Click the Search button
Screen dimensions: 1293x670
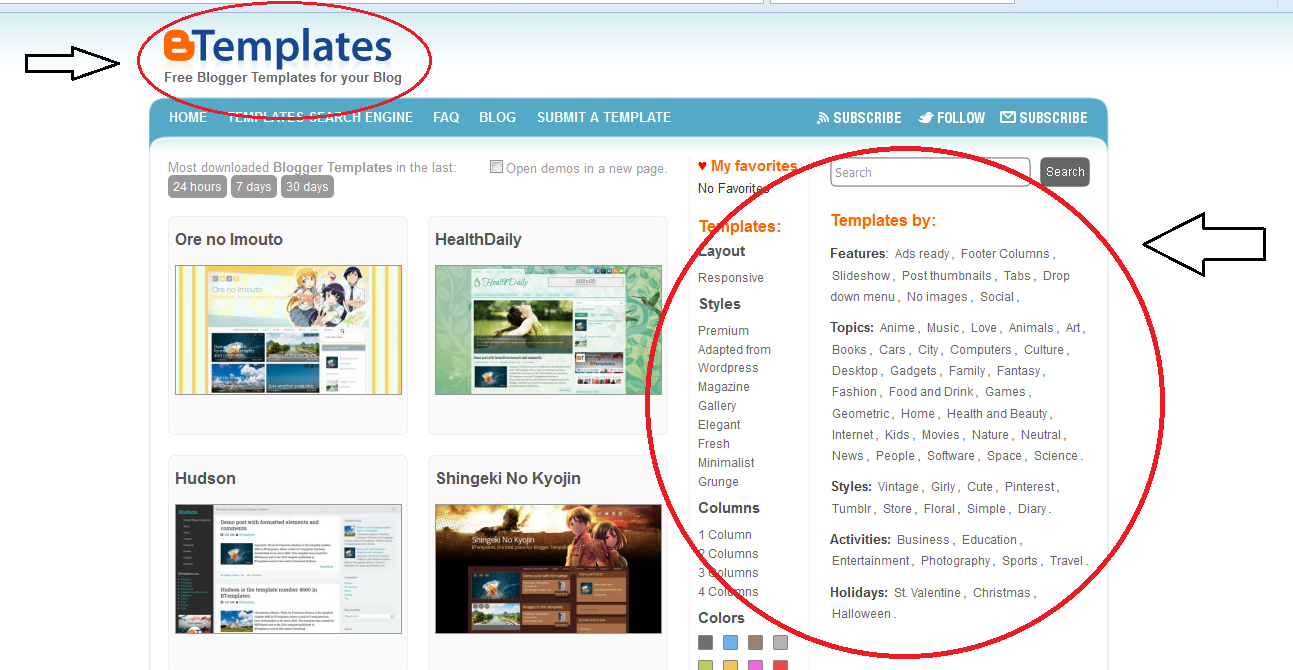tap(1064, 172)
